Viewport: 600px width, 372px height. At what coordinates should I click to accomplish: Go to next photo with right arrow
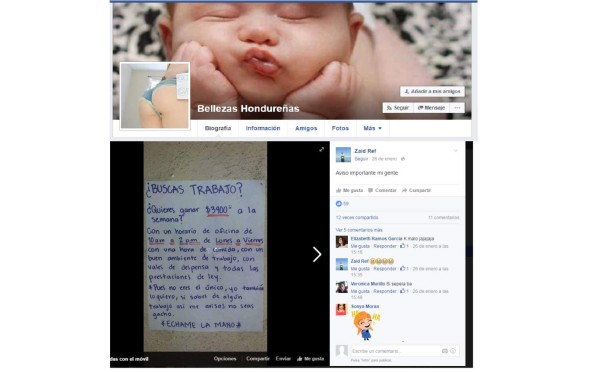coord(316,254)
